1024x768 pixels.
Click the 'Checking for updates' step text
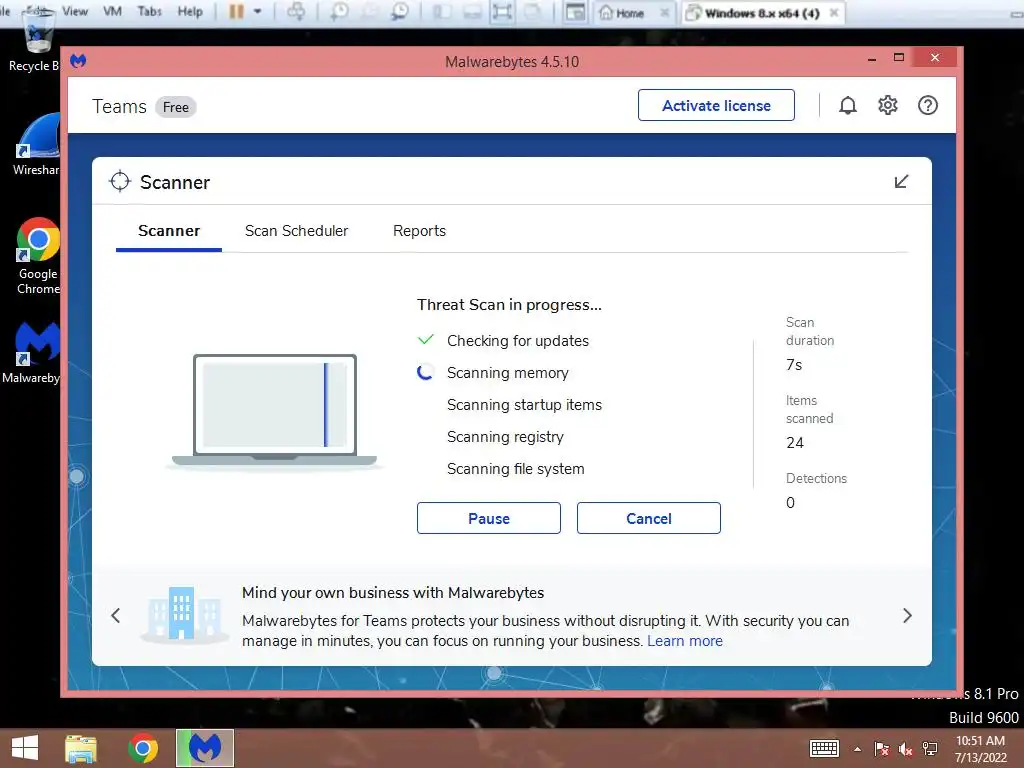point(517,340)
